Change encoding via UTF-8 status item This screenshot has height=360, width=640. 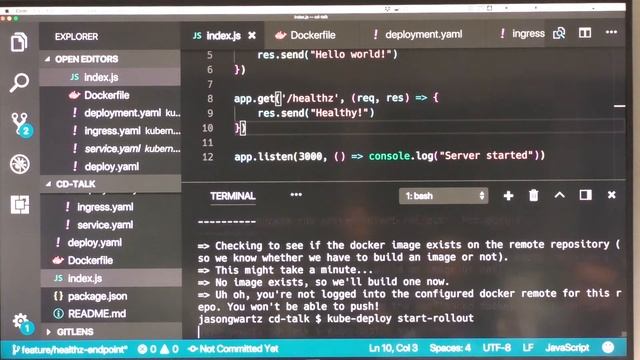[496, 348]
